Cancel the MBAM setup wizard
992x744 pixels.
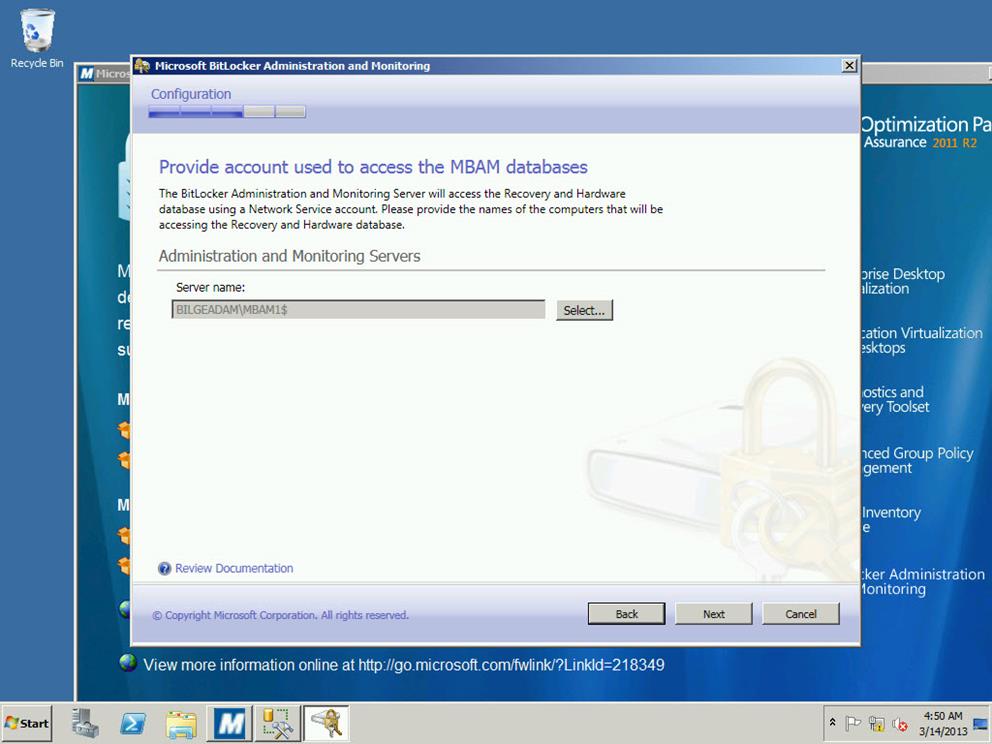[801, 614]
